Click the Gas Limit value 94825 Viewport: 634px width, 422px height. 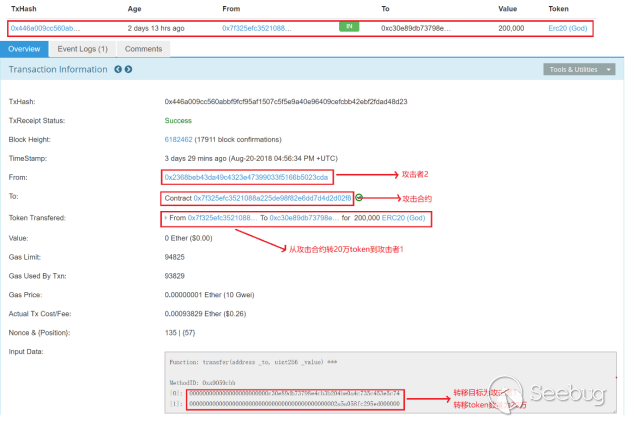click(x=175, y=257)
